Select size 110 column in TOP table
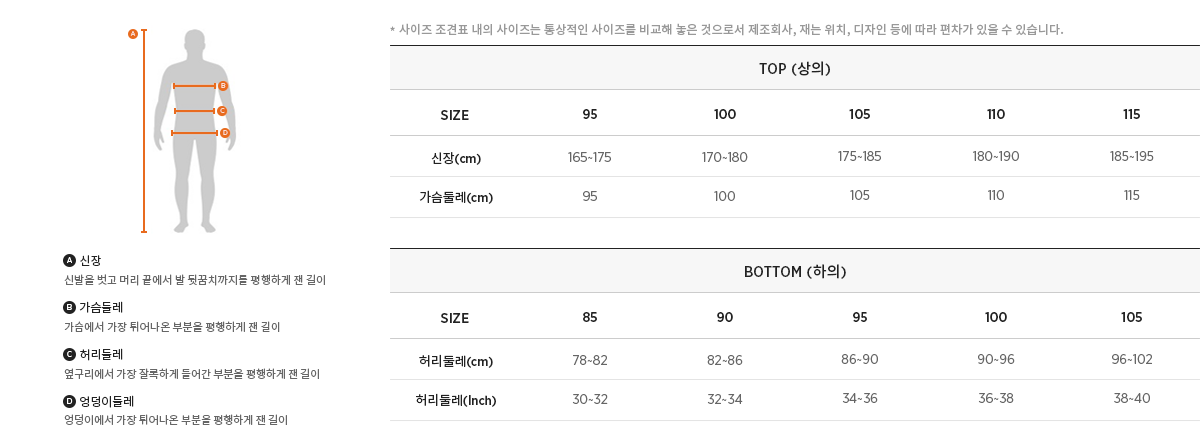This screenshot has width=1200, height=430. 995,114
